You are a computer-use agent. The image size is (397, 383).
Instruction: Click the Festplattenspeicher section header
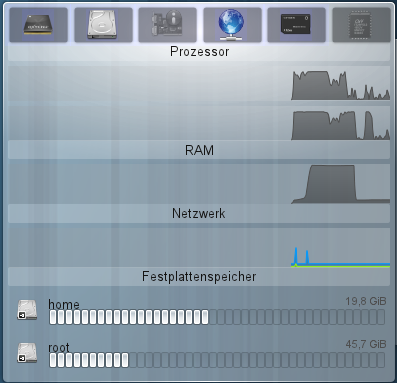[x=199, y=276]
